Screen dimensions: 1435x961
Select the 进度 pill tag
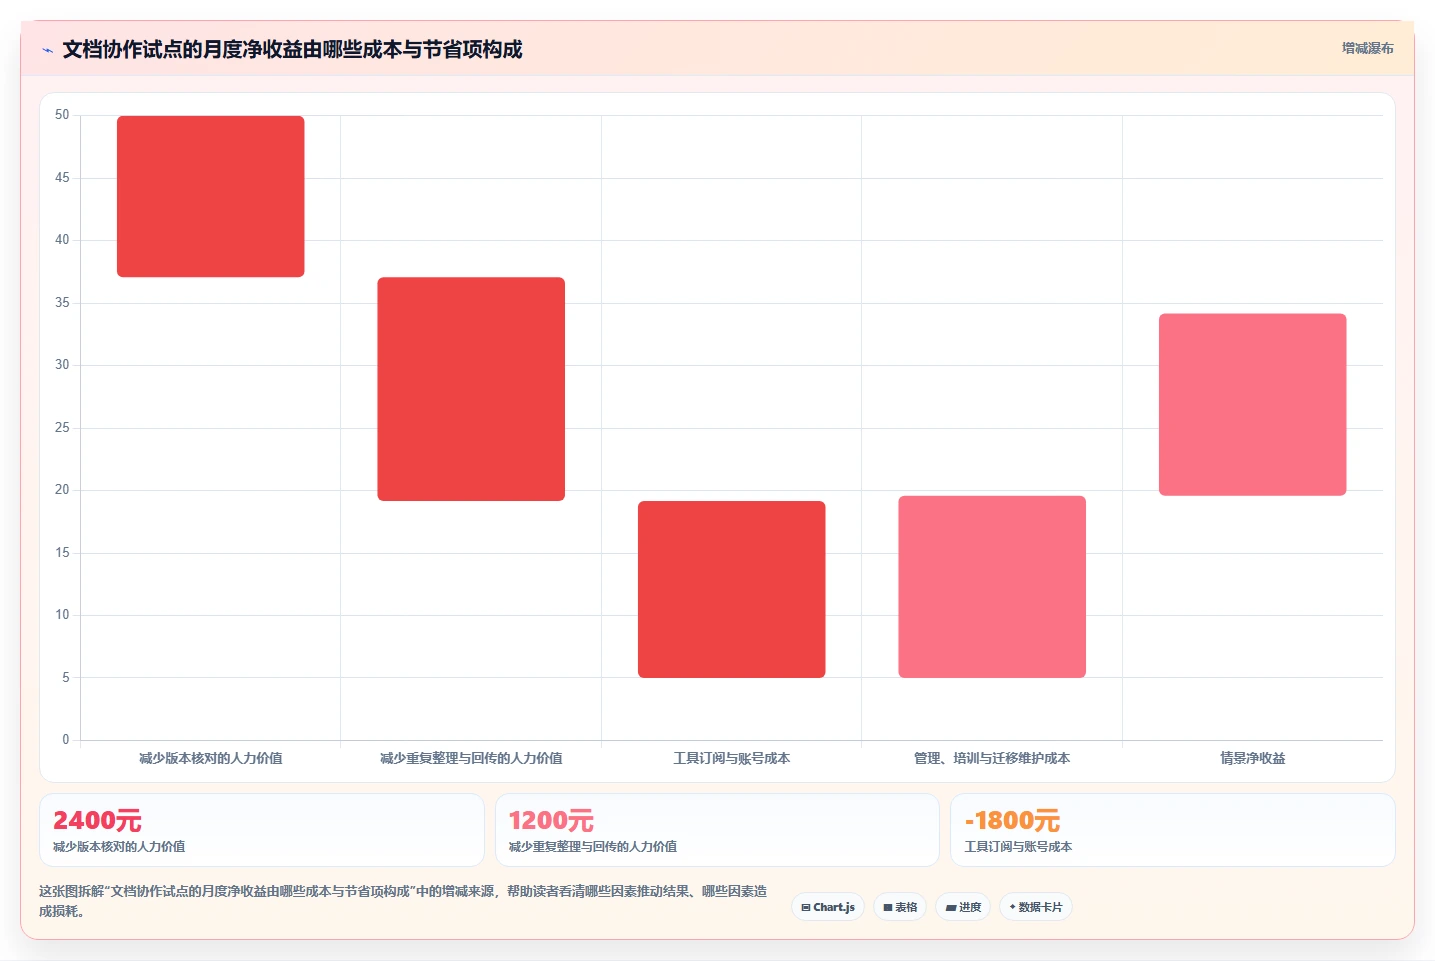click(x=963, y=907)
